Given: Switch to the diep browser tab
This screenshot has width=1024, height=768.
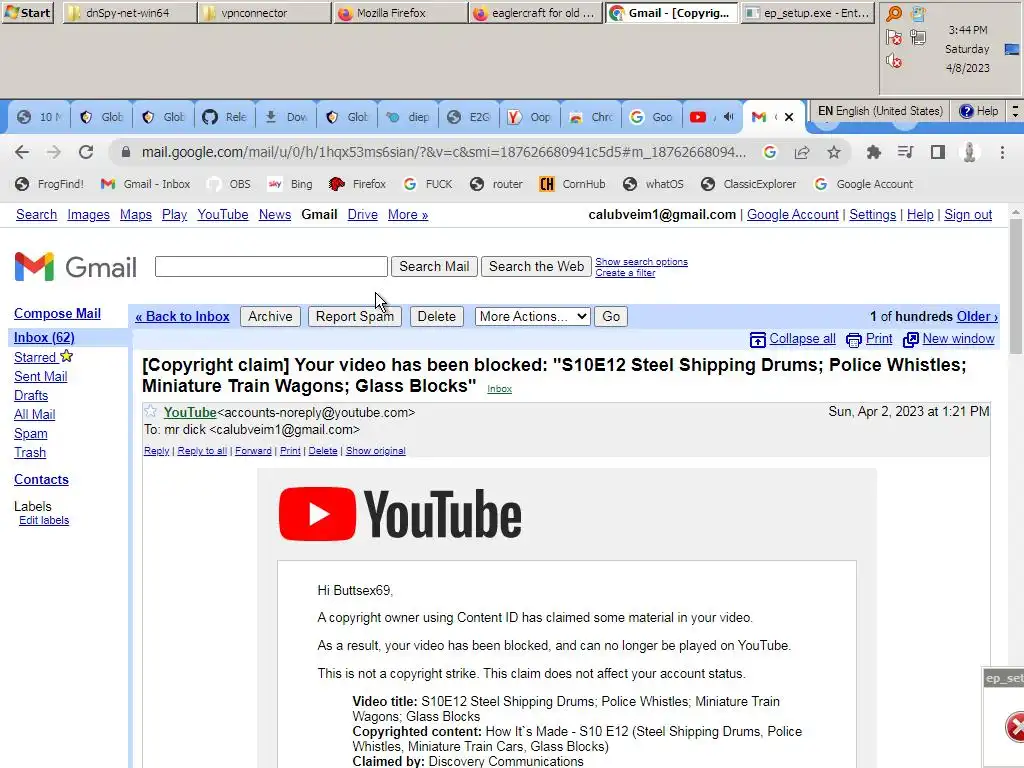Looking at the screenshot, I should coord(408,117).
